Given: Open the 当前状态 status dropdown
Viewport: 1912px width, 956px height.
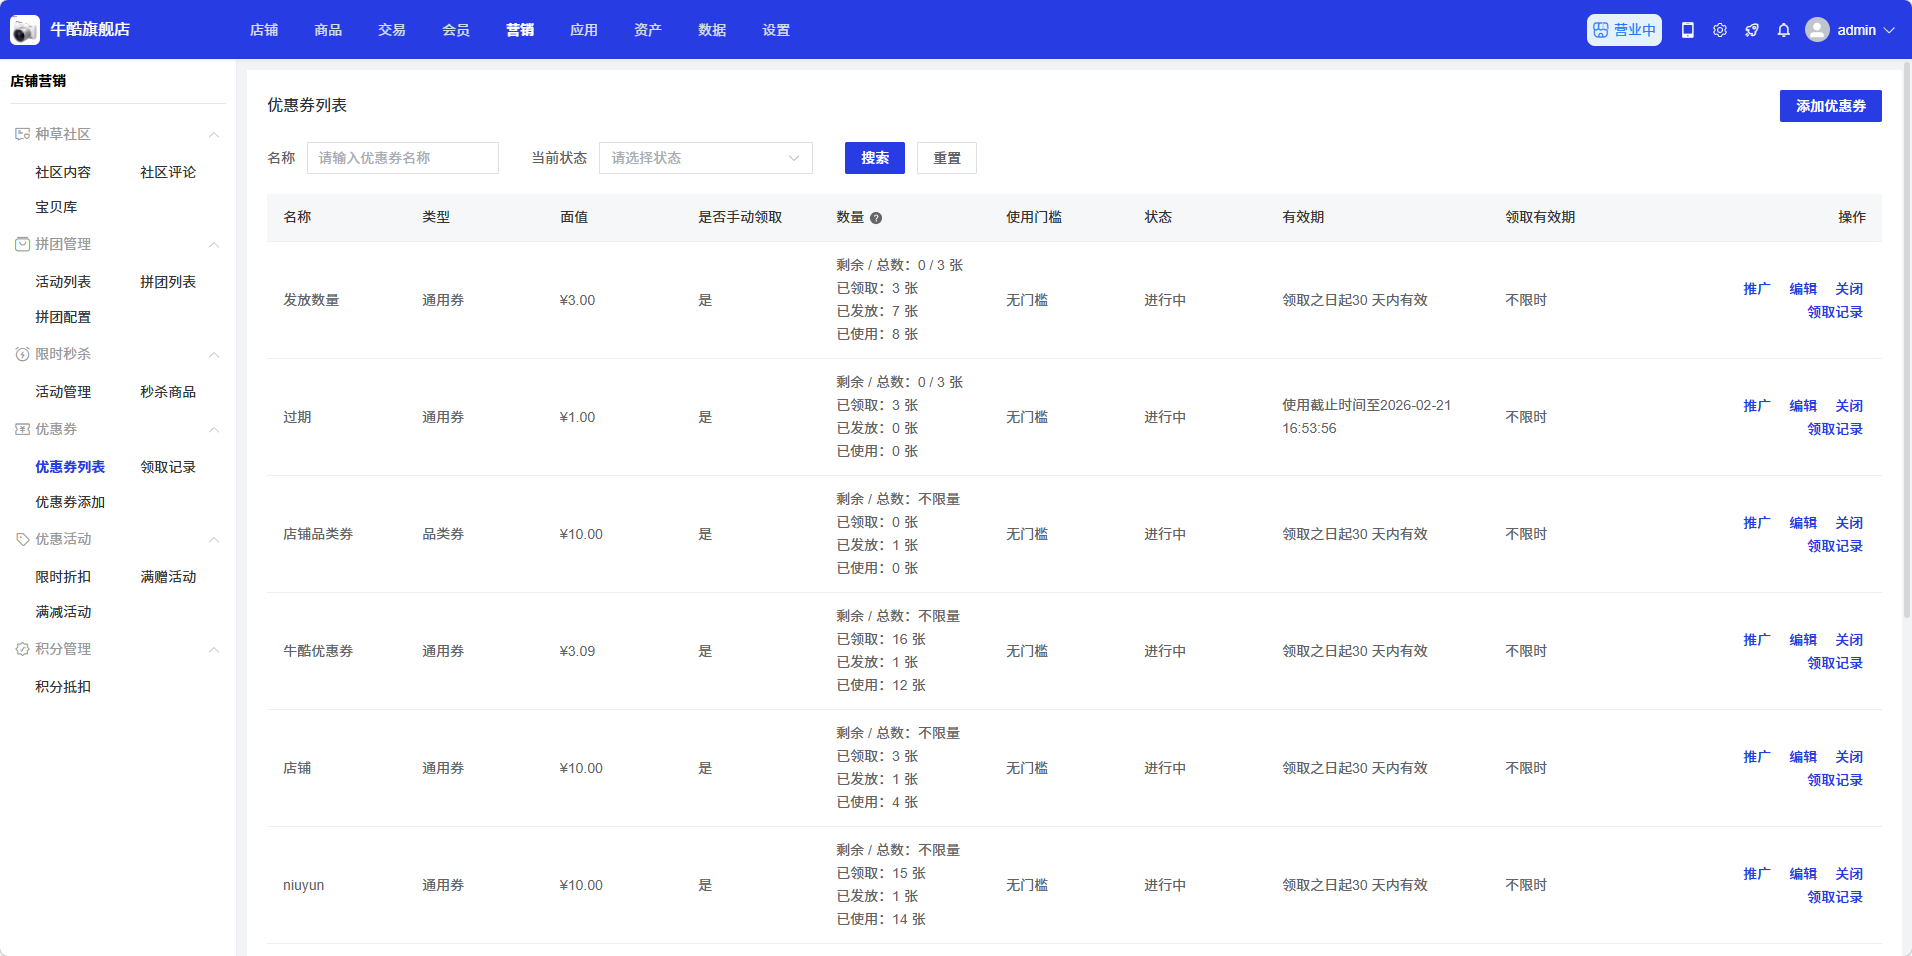Looking at the screenshot, I should [x=705, y=158].
